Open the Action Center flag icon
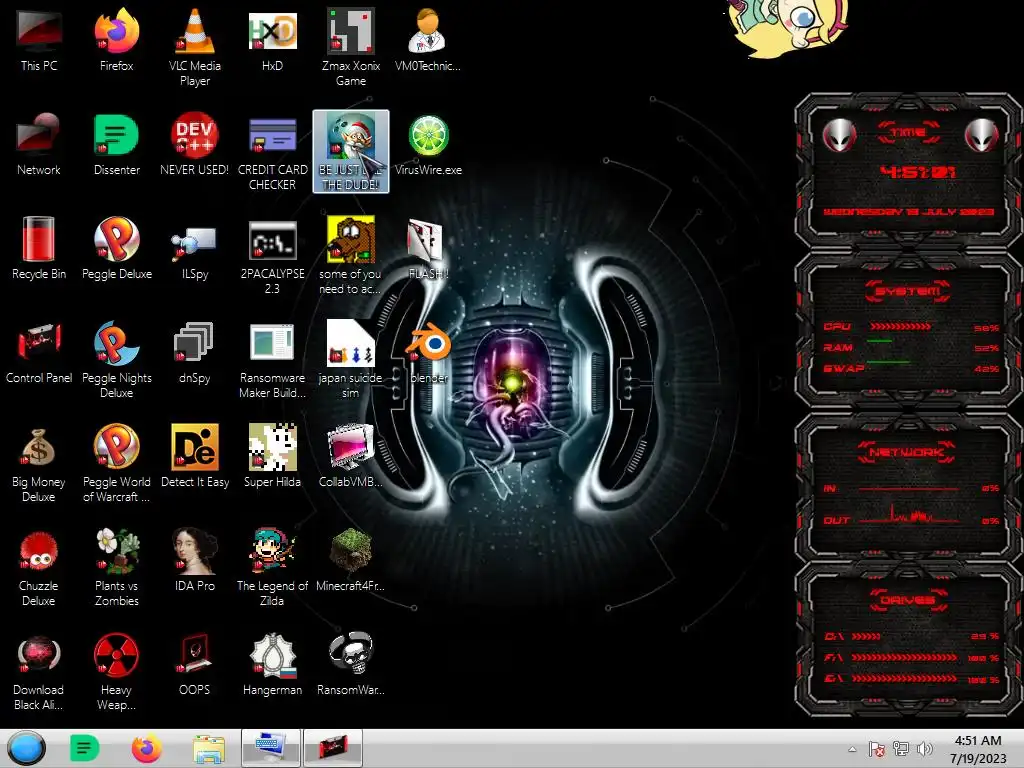The height and width of the screenshot is (768, 1024). [876, 749]
